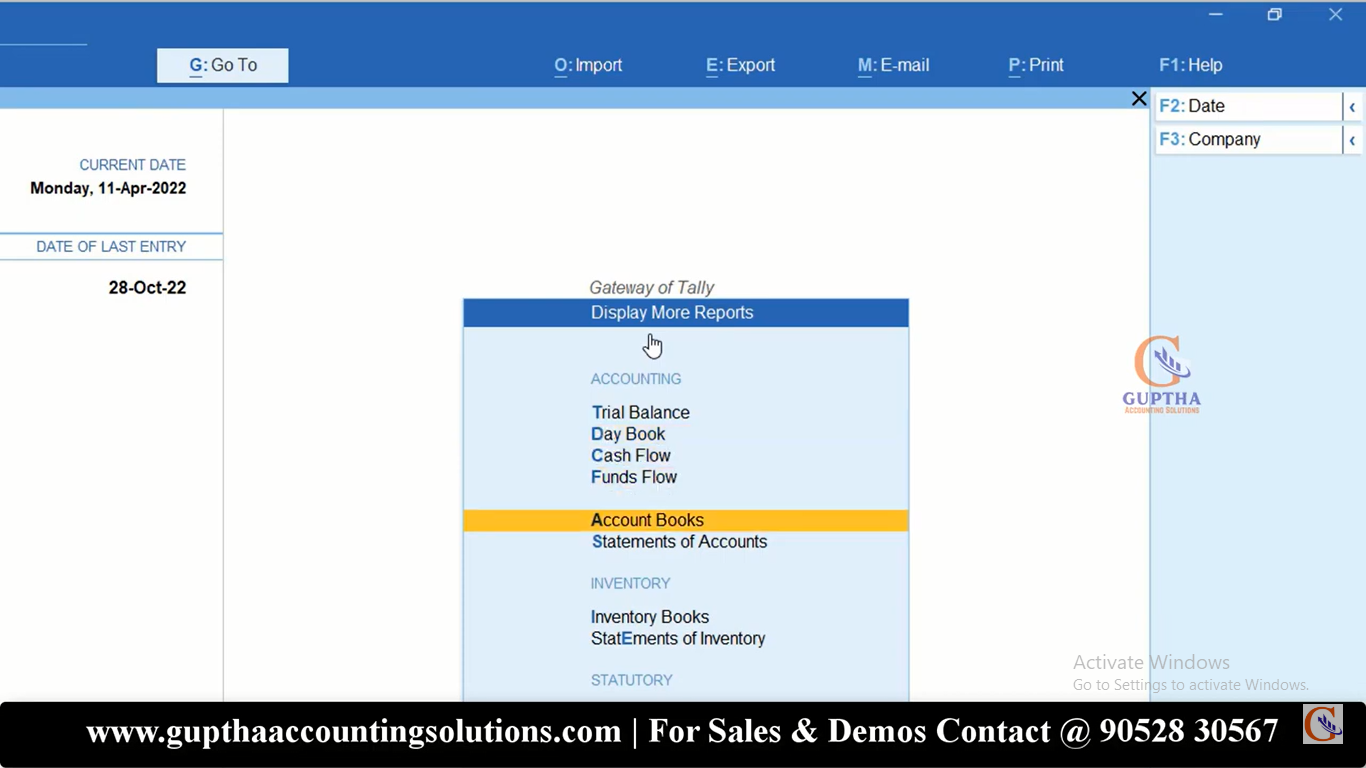Click the ACCOUNTING section heading
Viewport: 1366px width, 768px height.
pos(636,379)
